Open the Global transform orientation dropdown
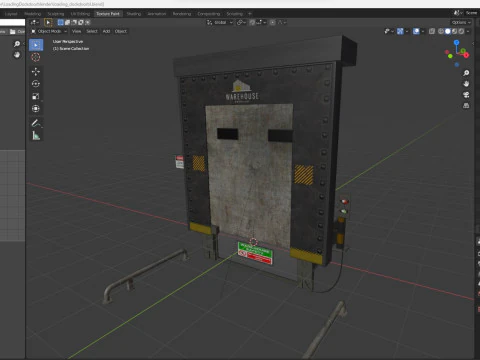The image size is (480, 360). click(x=220, y=22)
